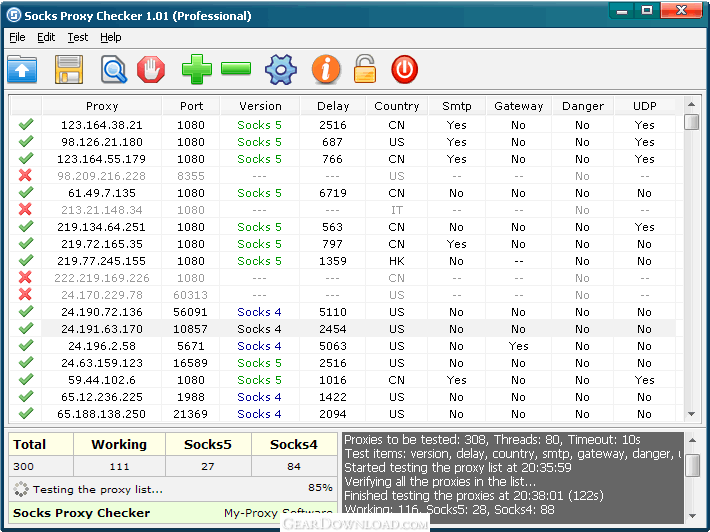Click log line 'Started testing the proxy list'
This screenshot has height=532, width=710.
tap(458, 468)
